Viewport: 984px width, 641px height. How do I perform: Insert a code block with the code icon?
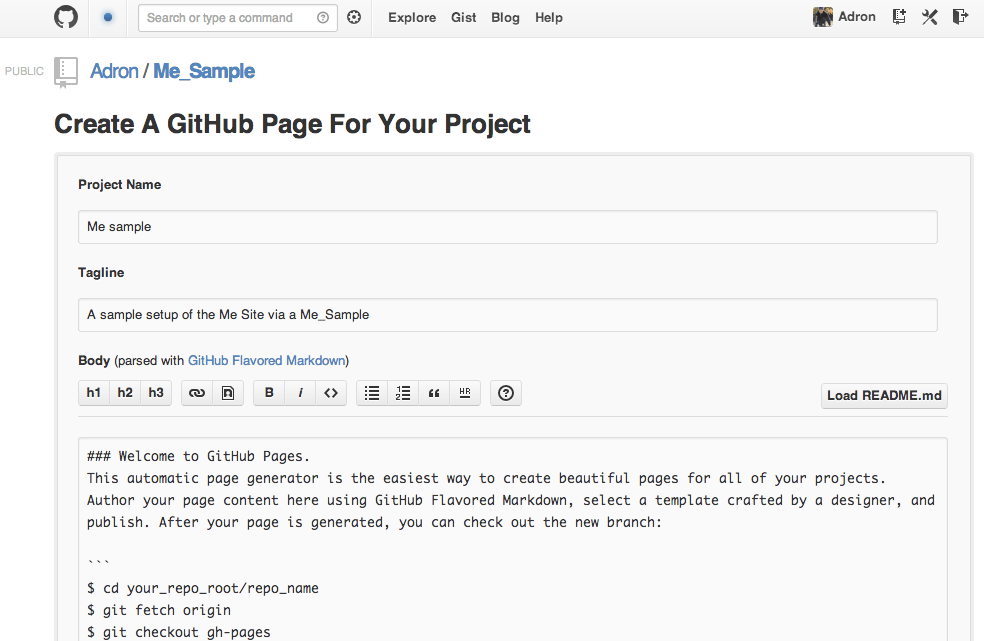tap(331, 393)
